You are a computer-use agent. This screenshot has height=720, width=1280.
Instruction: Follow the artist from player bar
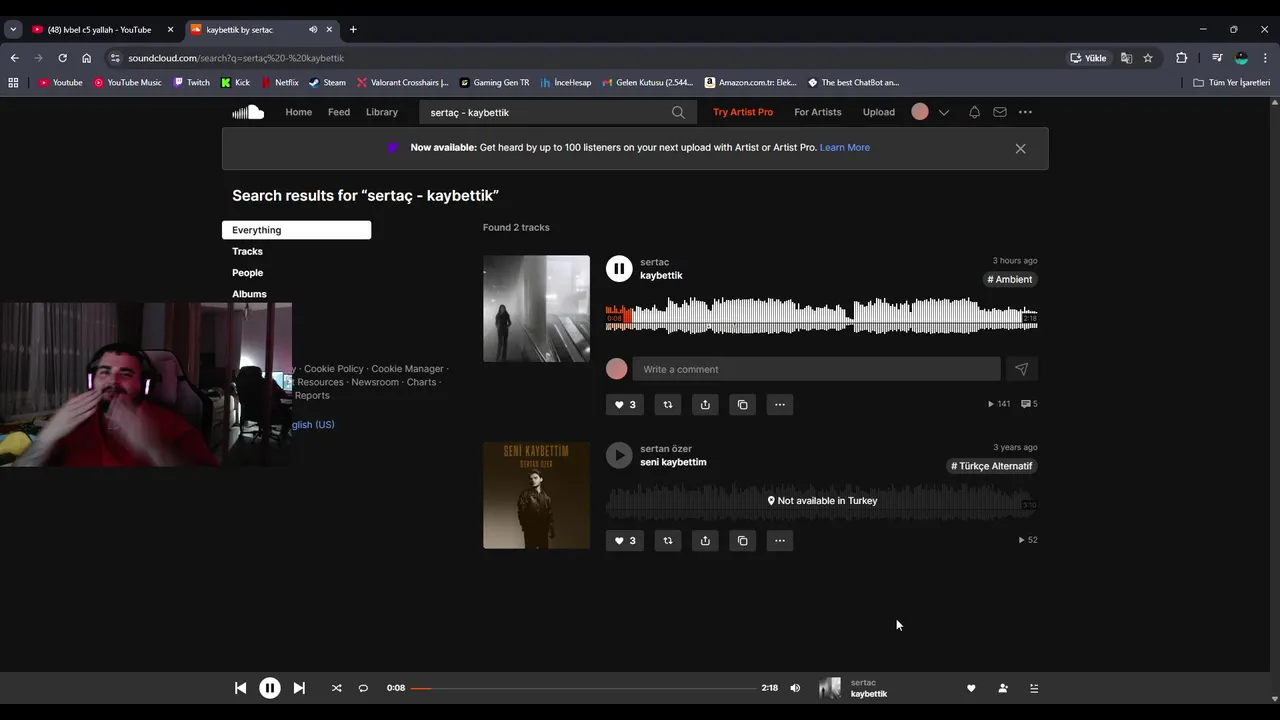[1003, 688]
